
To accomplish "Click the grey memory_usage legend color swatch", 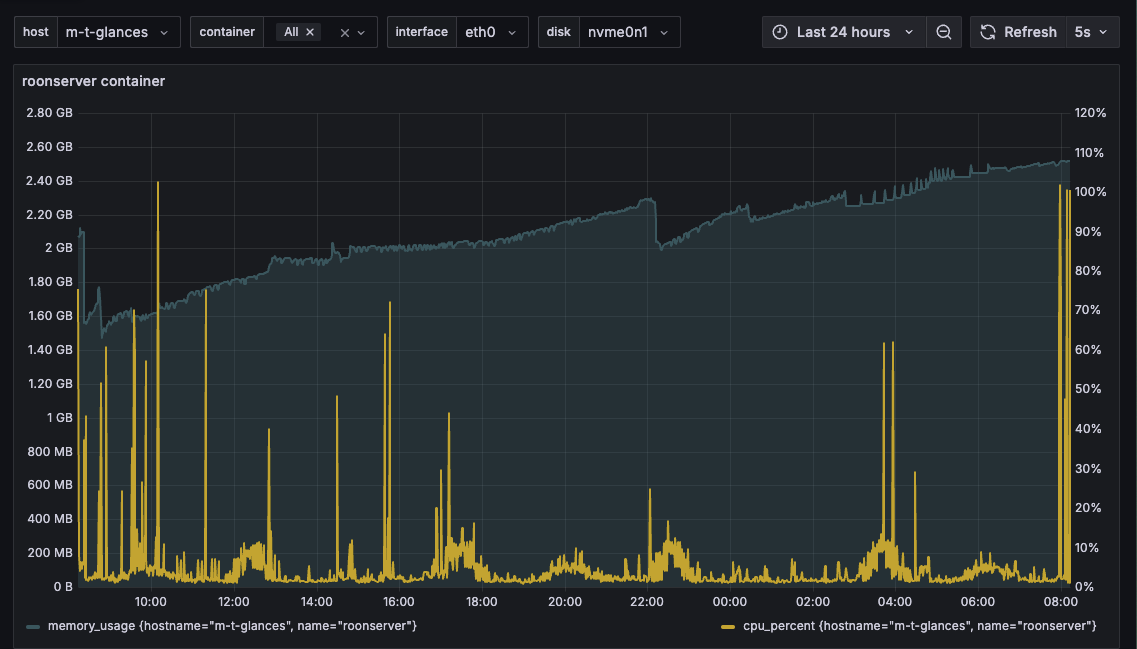I will (33, 626).
